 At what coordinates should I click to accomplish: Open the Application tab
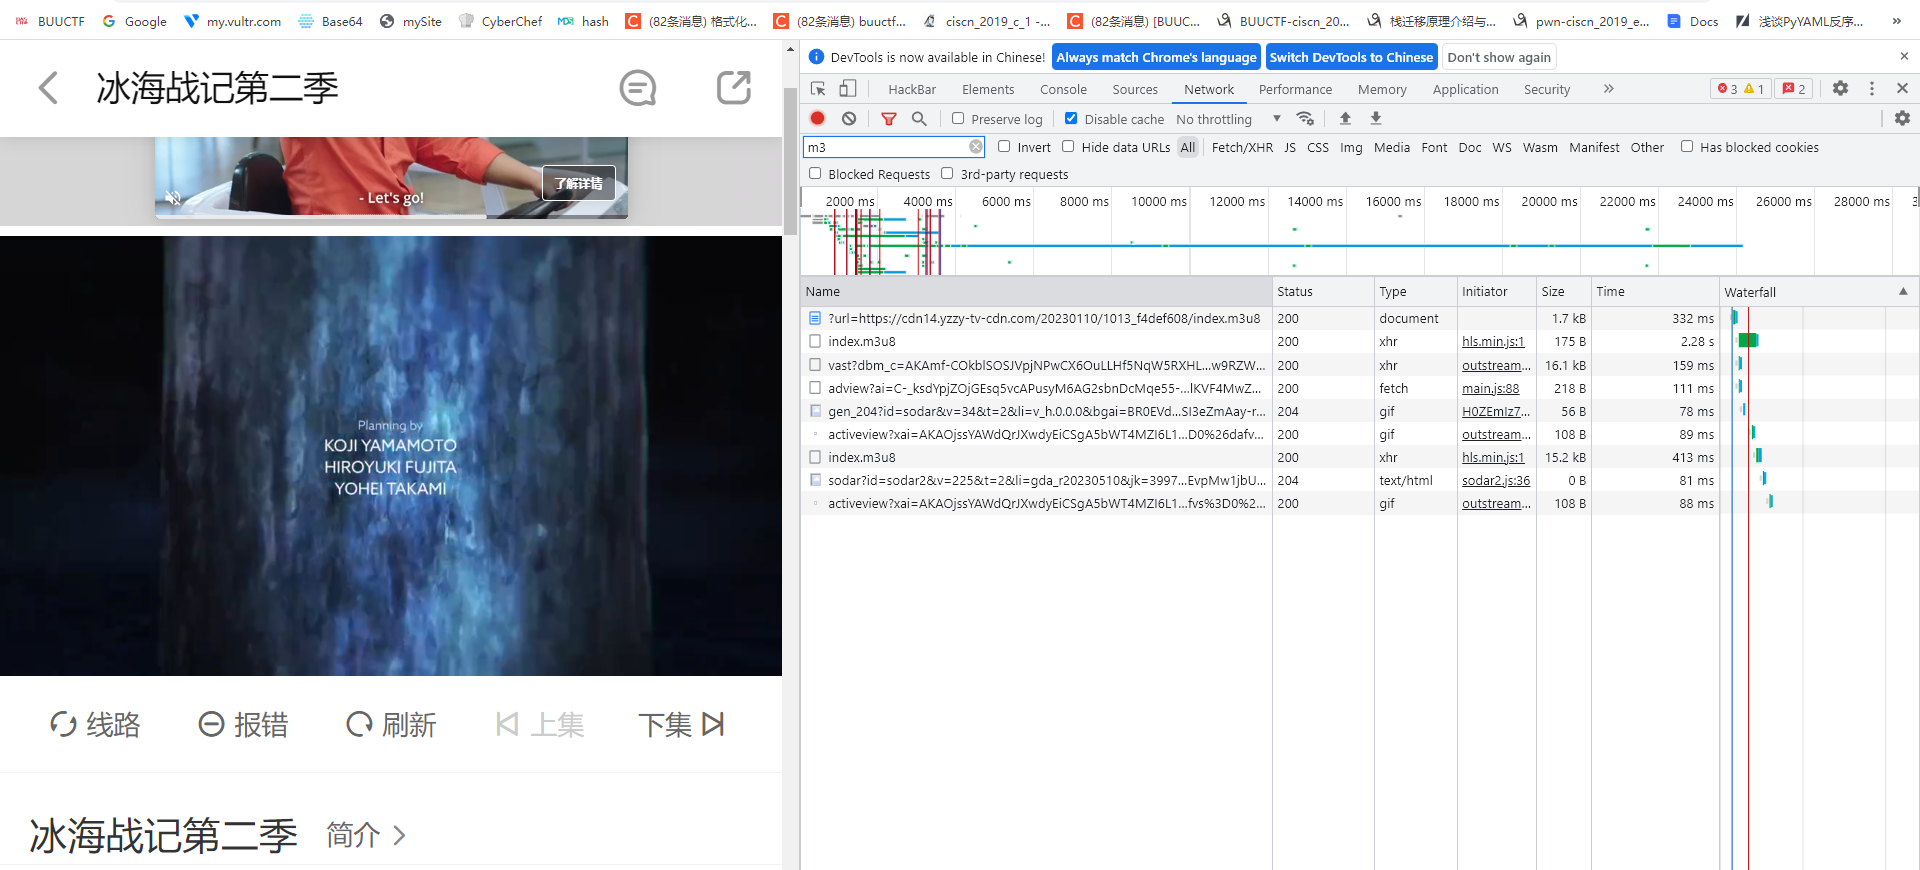[1465, 89]
